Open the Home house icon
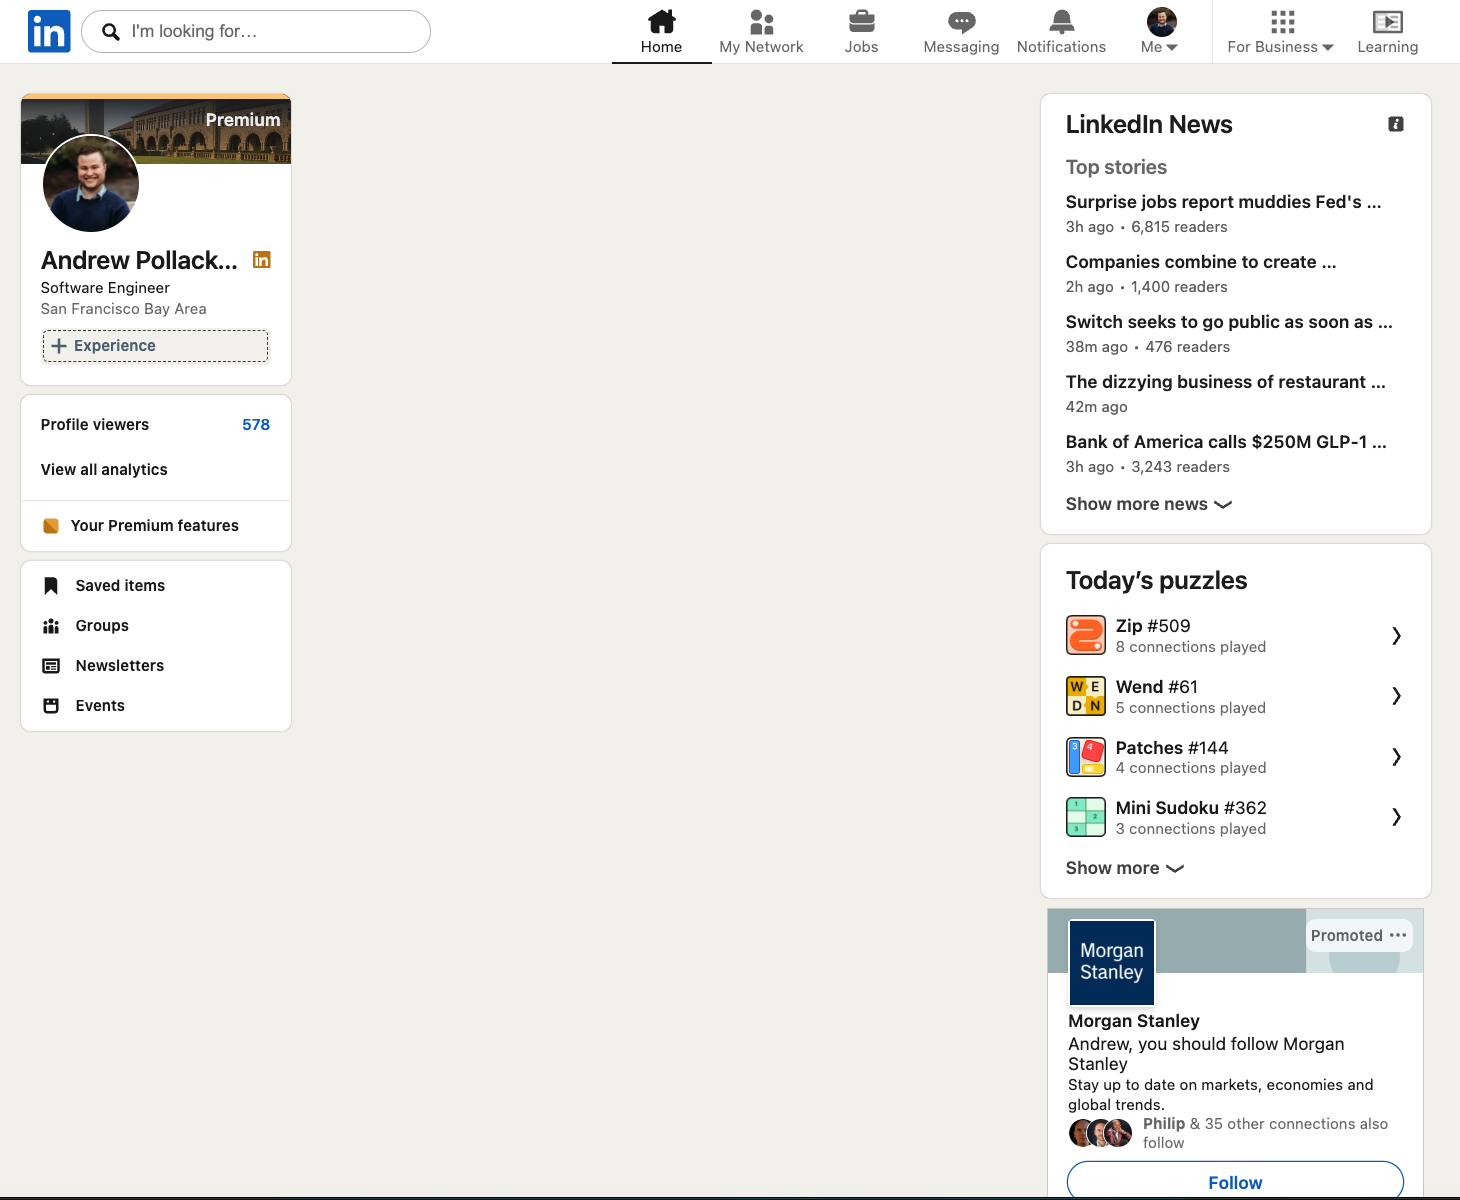Viewport: 1460px width, 1200px height. [x=662, y=21]
